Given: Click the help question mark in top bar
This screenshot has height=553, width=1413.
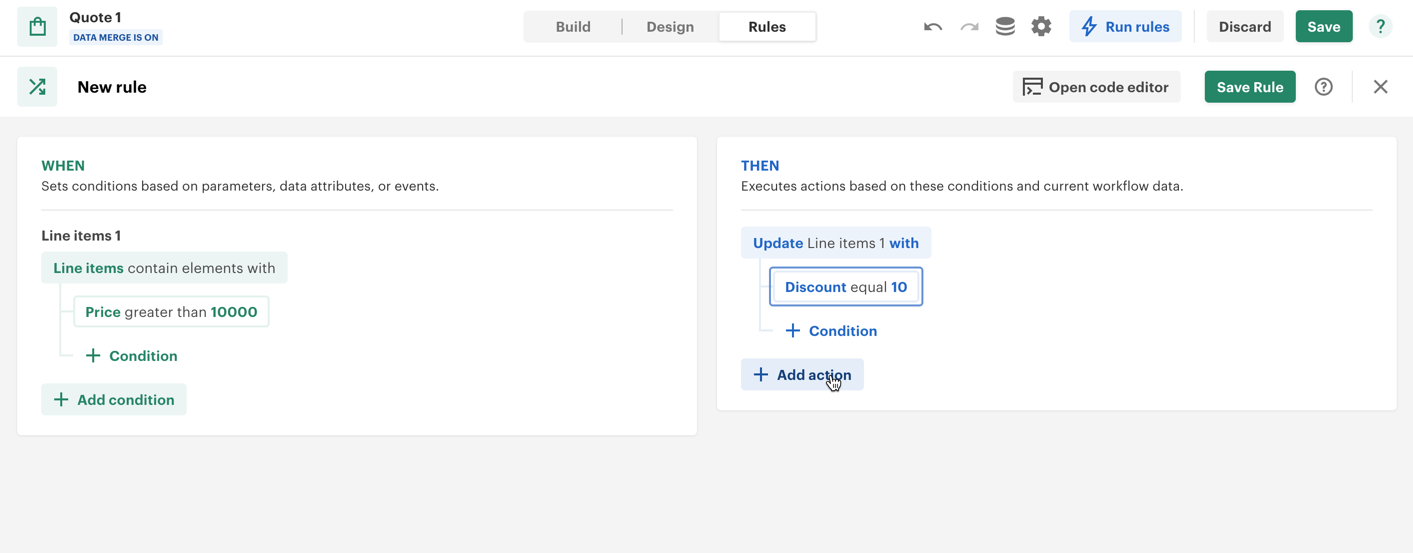Looking at the screenshot, I should pos(1380,27).
